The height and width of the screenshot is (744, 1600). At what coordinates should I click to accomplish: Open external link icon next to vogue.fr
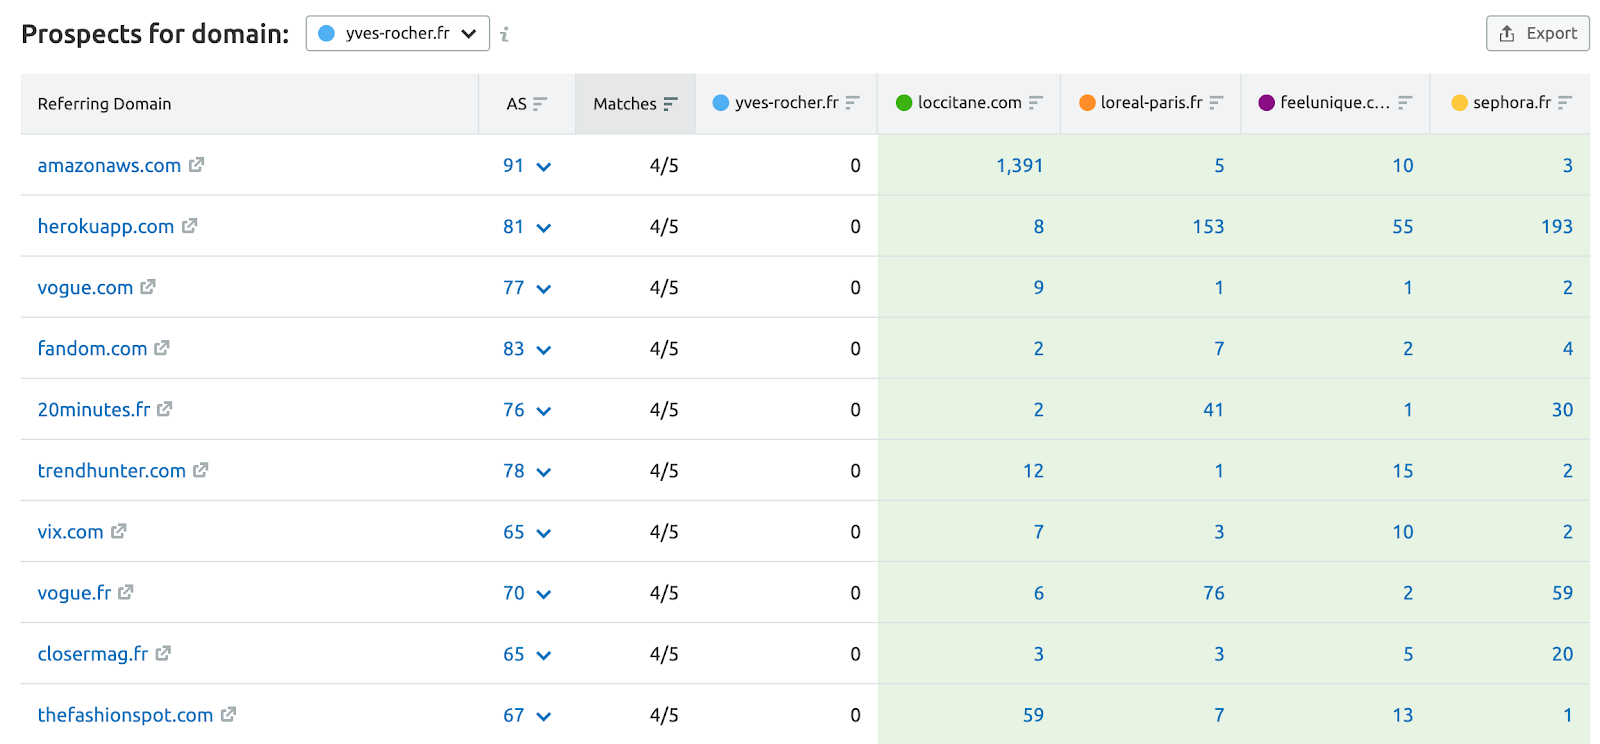(x=125, y=591)
